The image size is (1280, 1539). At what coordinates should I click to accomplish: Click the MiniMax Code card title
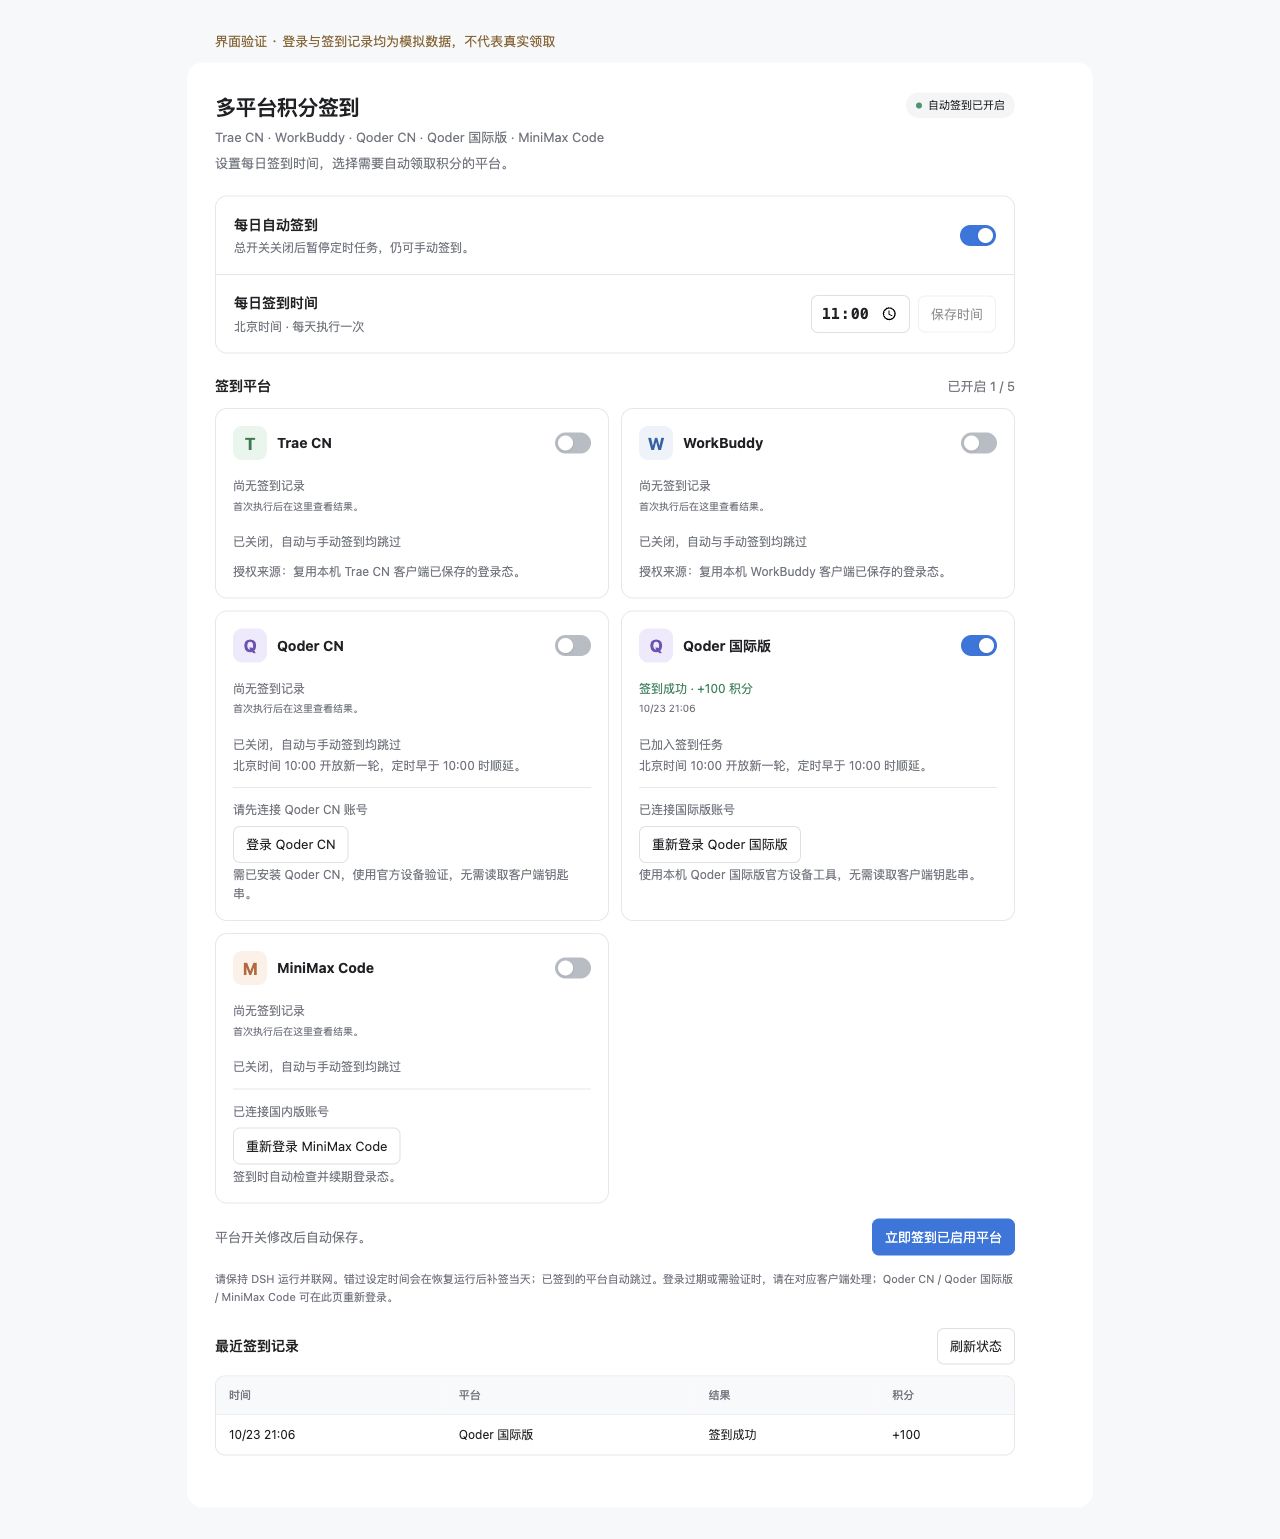click(325, 968)
